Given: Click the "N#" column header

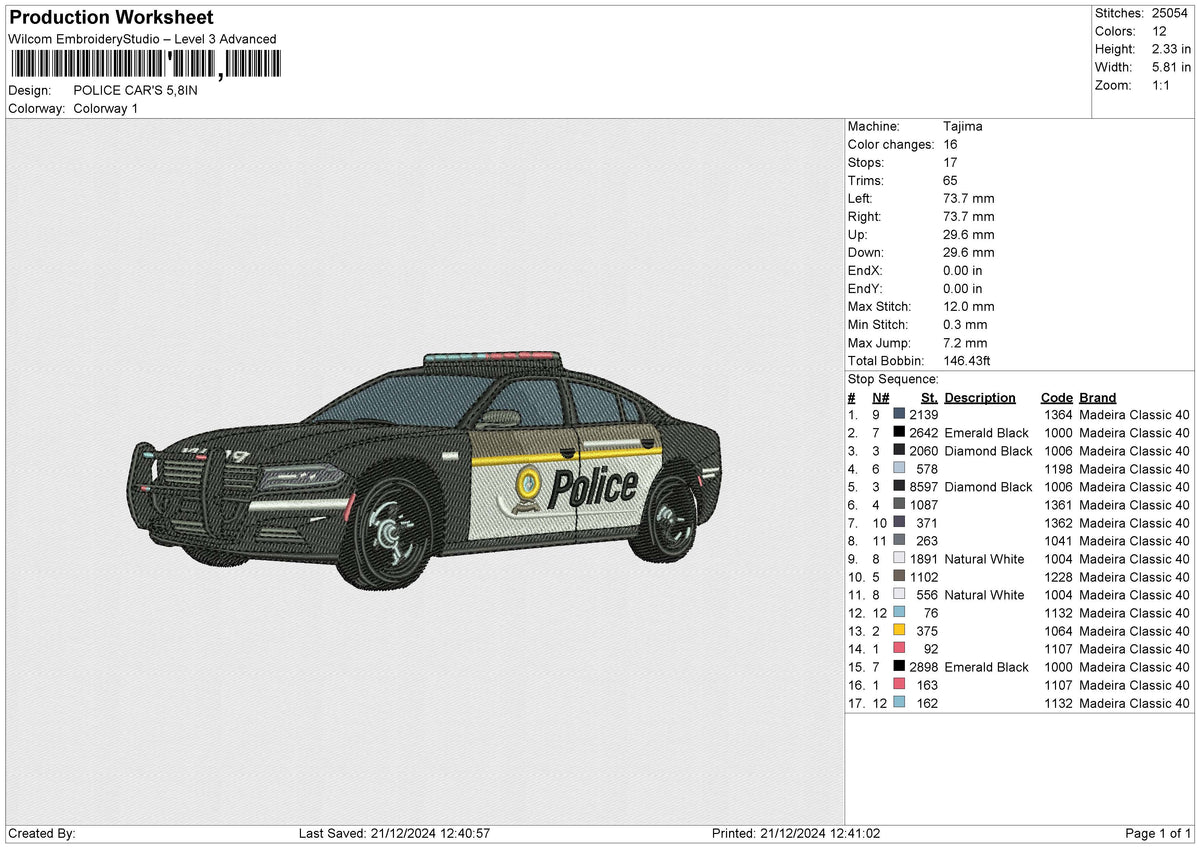Looking at the screenshot, I should pyautogui.click(x=880, y=397).
